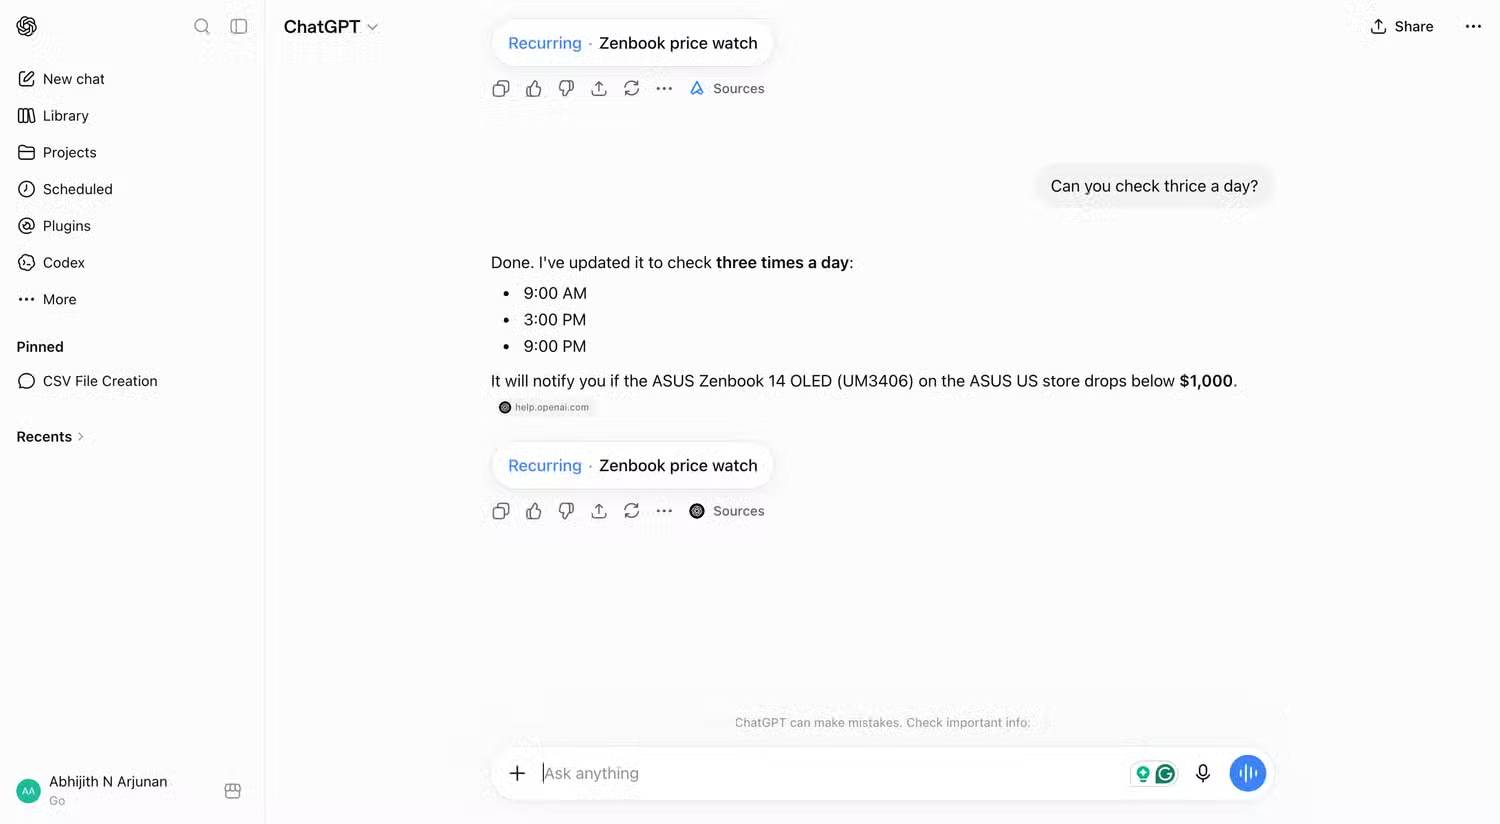Collapse the sidebar with the panel icon
Viewport: 1500px width, 824px height.
(239, 26)
